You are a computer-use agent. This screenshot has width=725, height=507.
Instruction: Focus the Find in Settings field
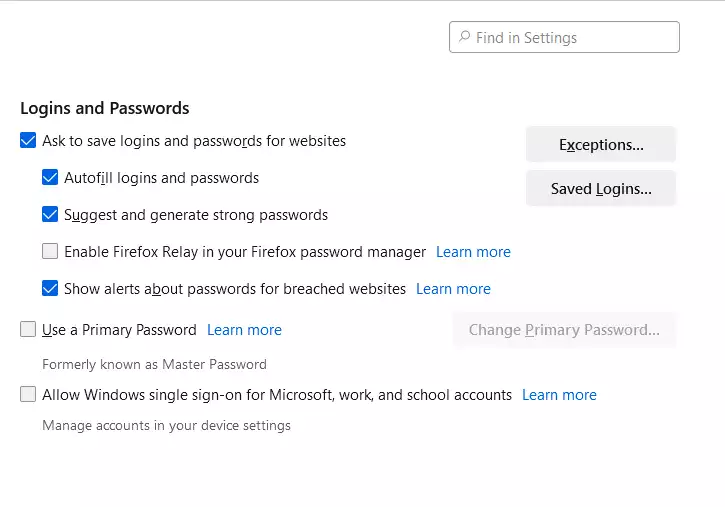564,37
